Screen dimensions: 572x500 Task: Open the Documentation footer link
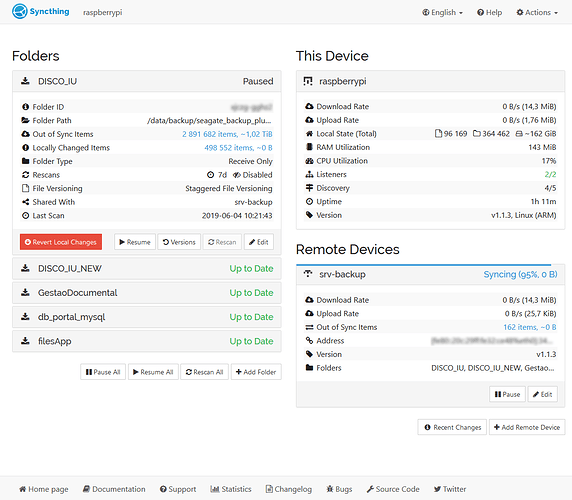click(x=114, y=489)
